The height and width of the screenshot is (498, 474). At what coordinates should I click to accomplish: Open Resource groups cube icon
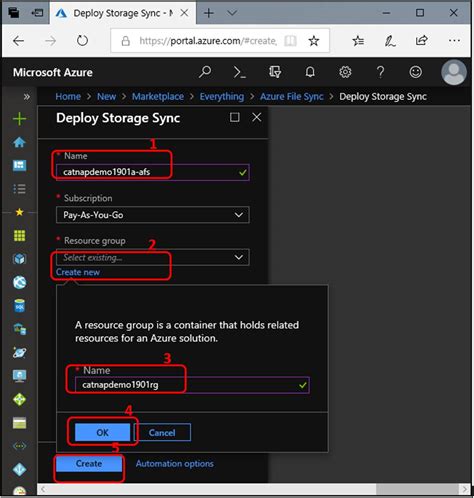pyautogui.click(x=20, y=259)
